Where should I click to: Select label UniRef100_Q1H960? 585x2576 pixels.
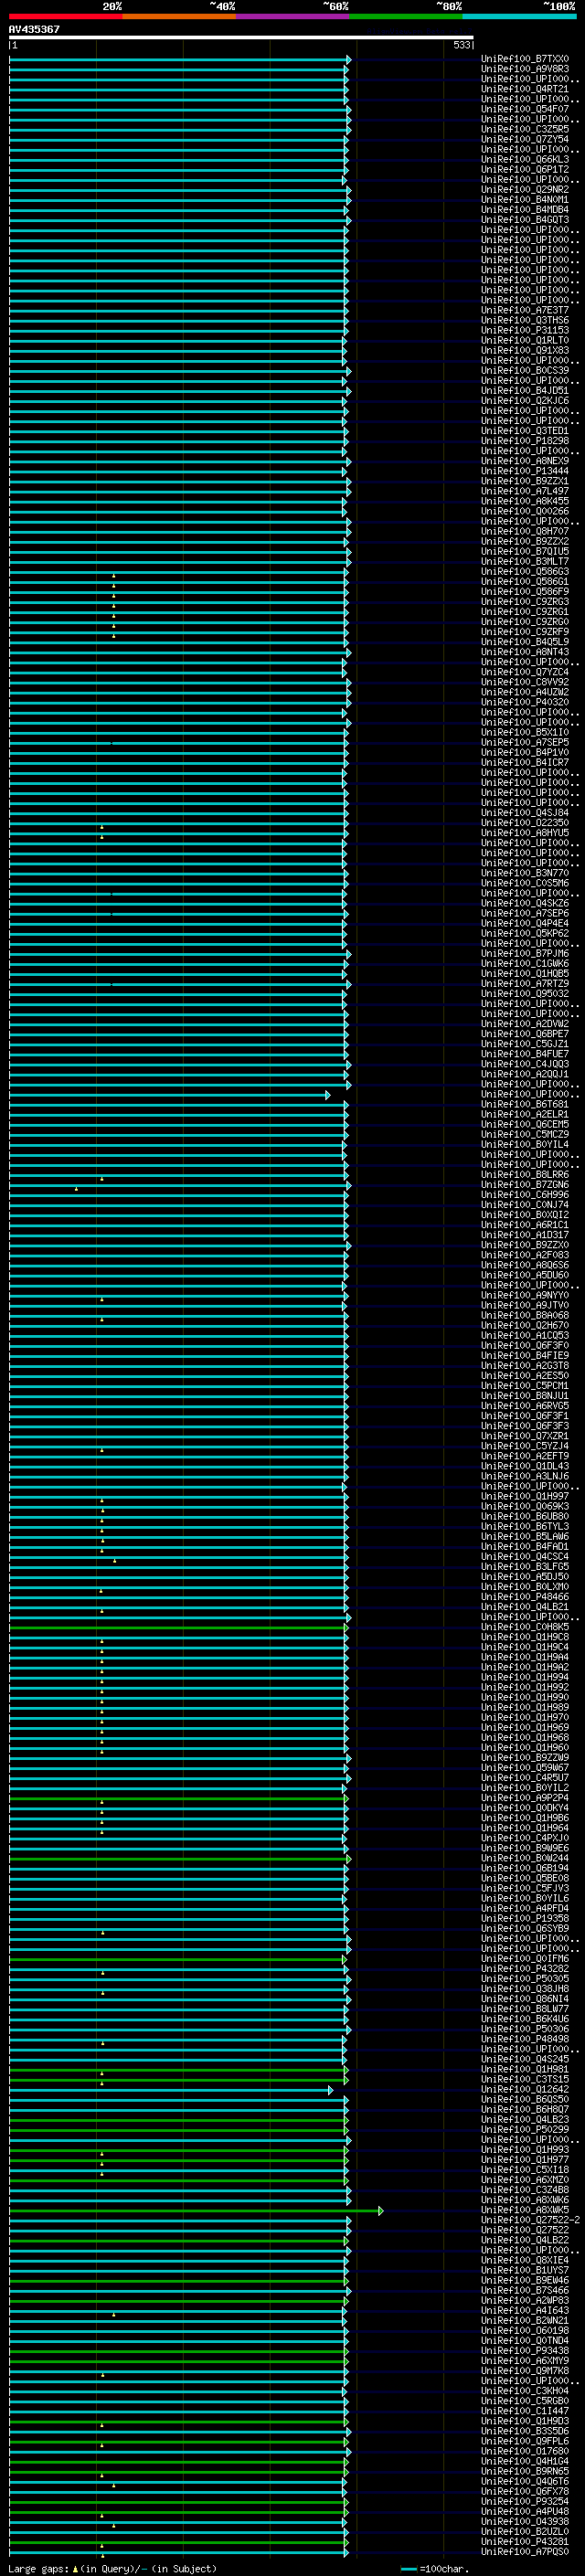coord(525,1747)
